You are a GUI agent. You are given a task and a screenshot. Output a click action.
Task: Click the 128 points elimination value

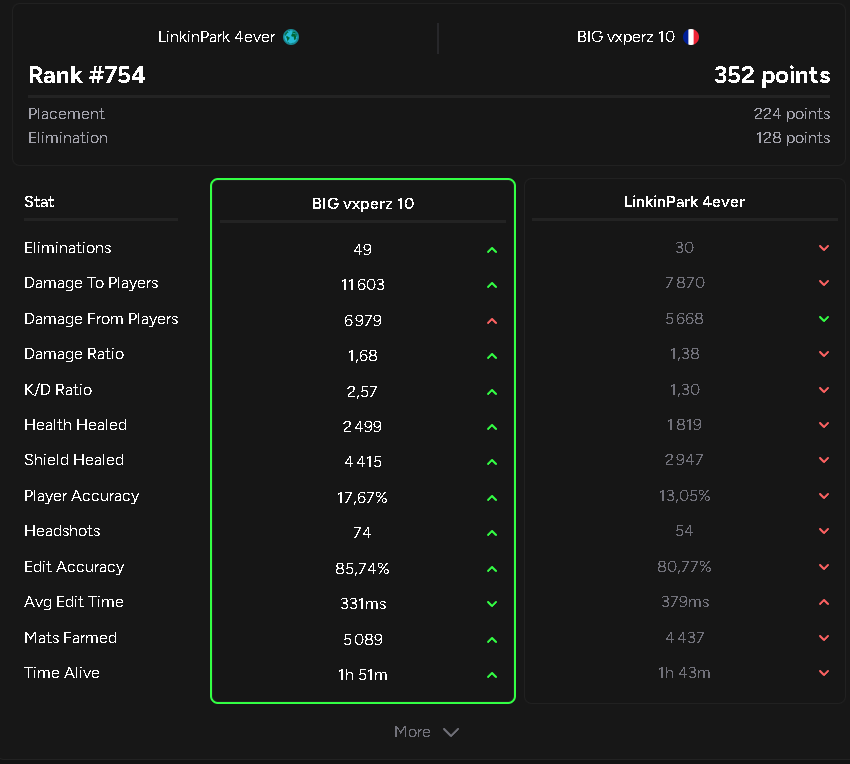coord(793,138)
